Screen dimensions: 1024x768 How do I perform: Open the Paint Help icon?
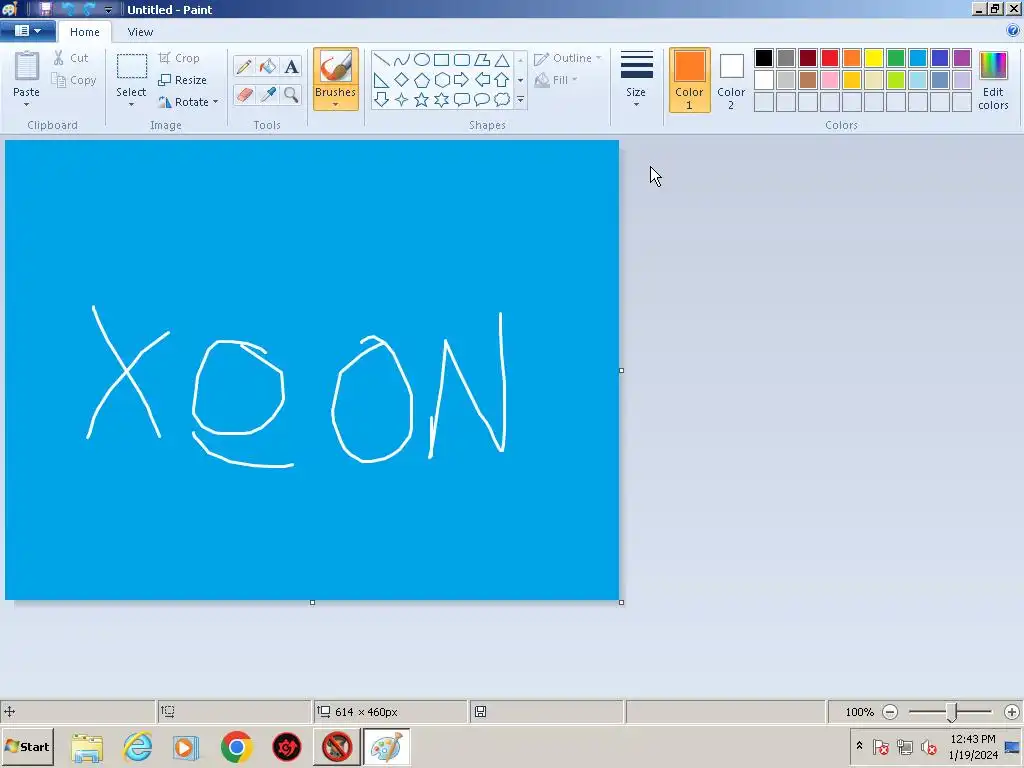1013,31
